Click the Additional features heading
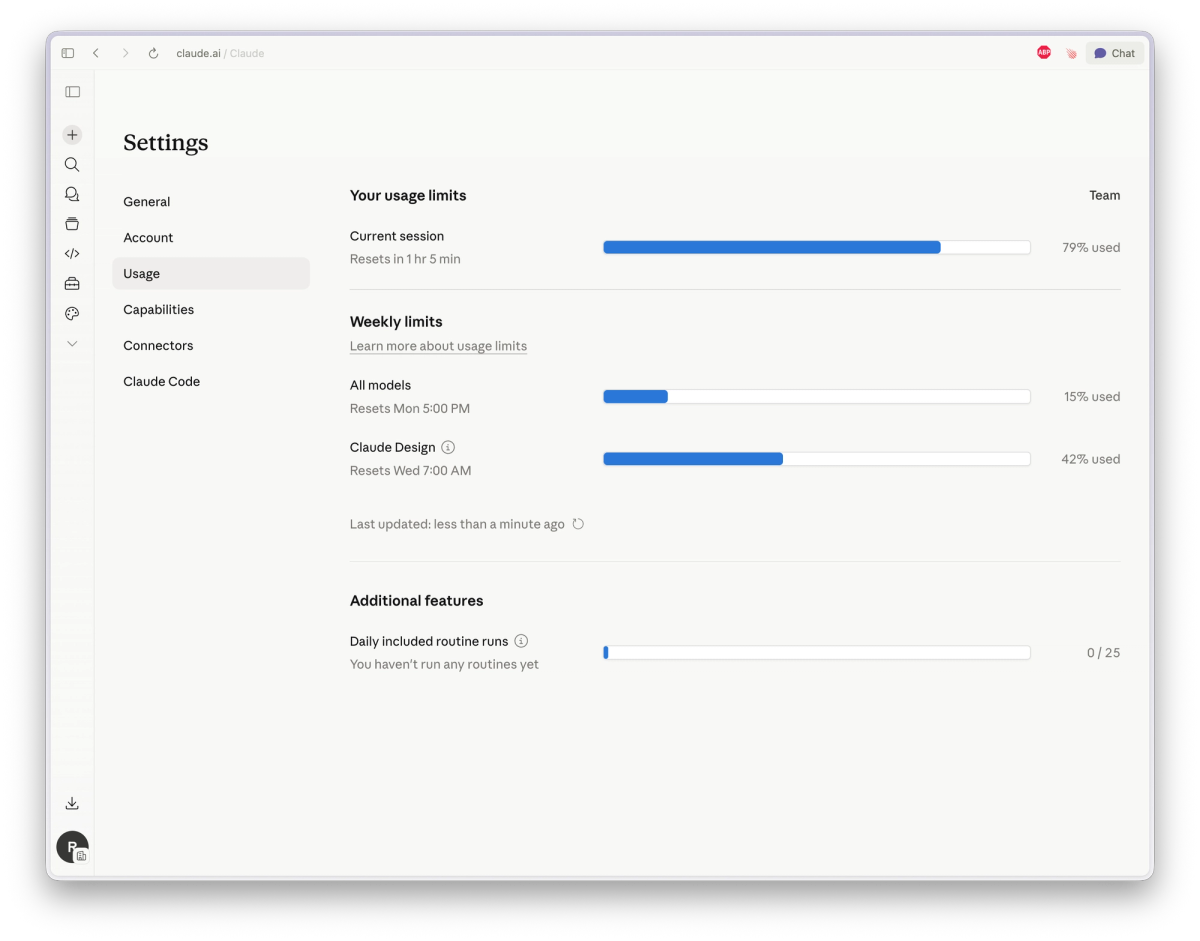 tap(416, 601)
